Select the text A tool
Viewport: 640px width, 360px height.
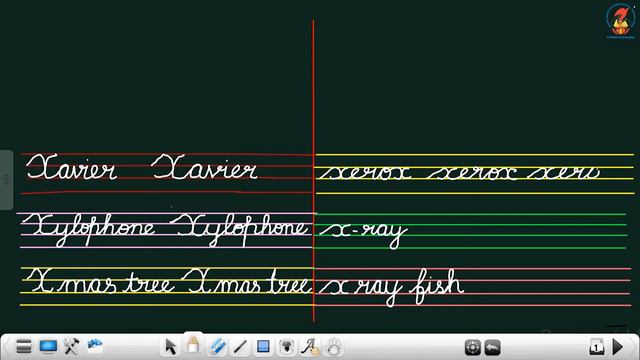click(310, 347)
